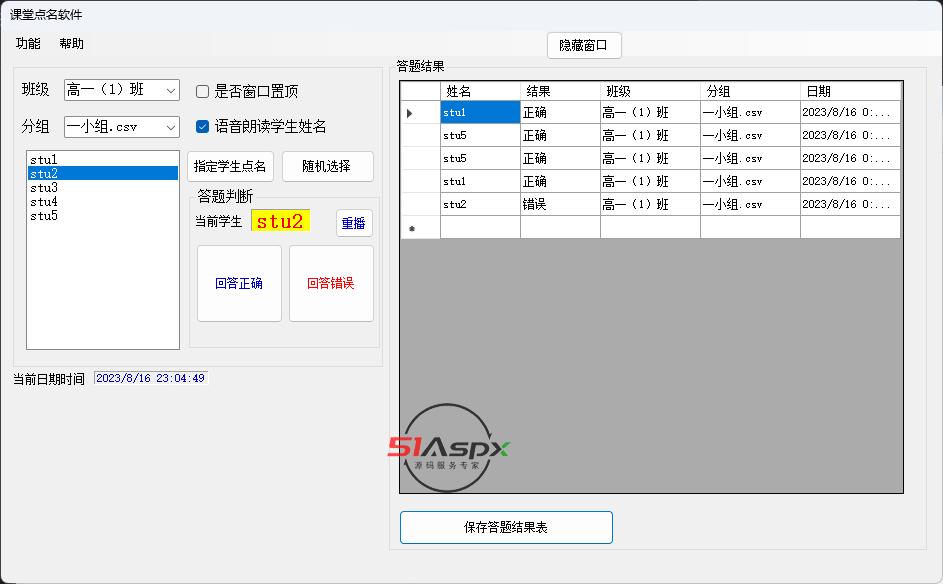943x584 pixels.
Task: Sort by the 姓名 column header
Action: 480,91
